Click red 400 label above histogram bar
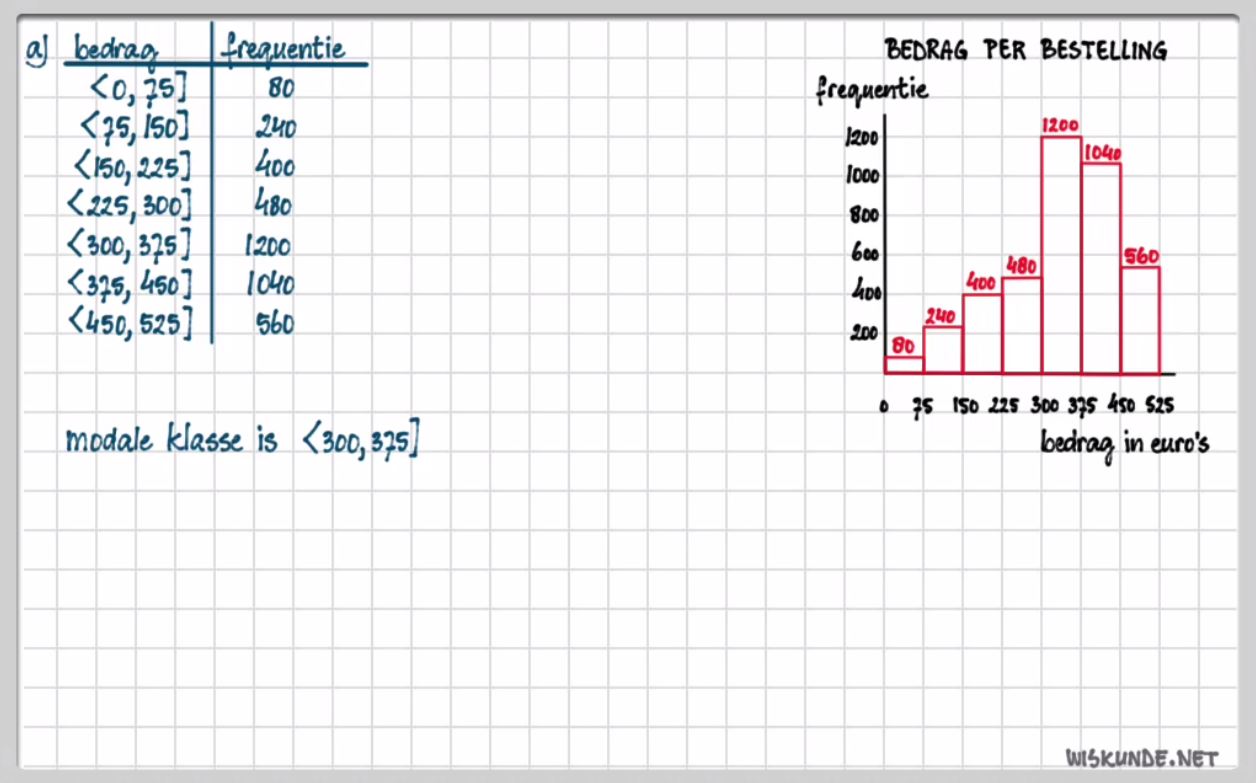The image size is (1256, 783). (981, 284)
